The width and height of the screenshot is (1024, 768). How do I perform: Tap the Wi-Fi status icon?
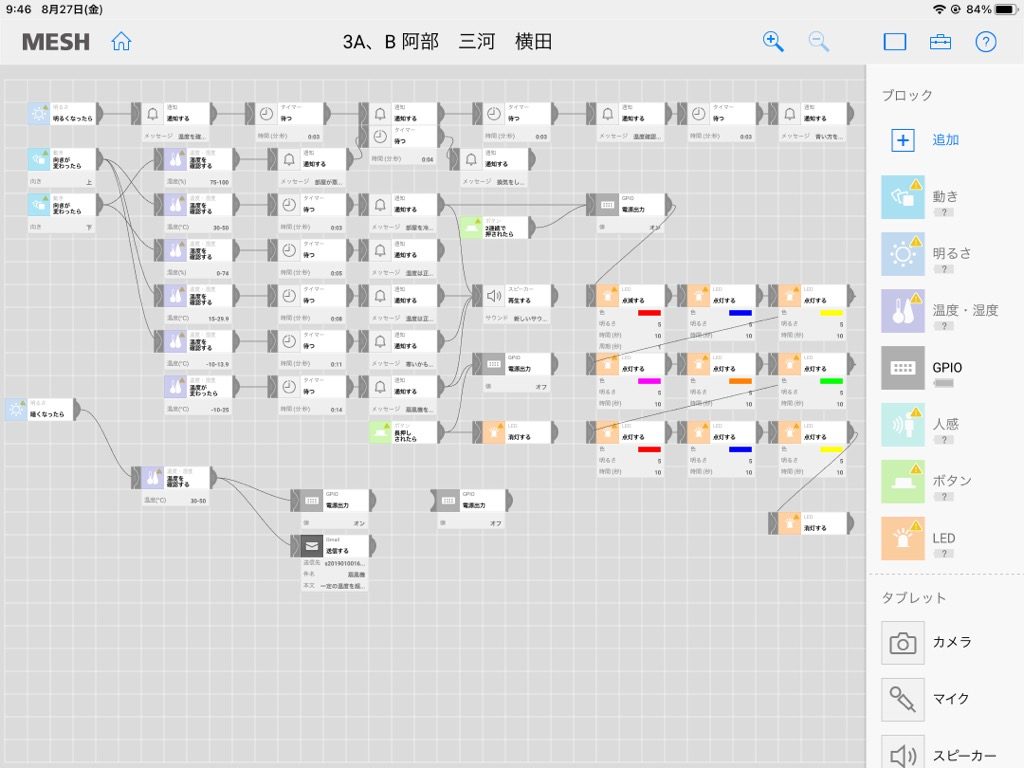tap(939, 9)
